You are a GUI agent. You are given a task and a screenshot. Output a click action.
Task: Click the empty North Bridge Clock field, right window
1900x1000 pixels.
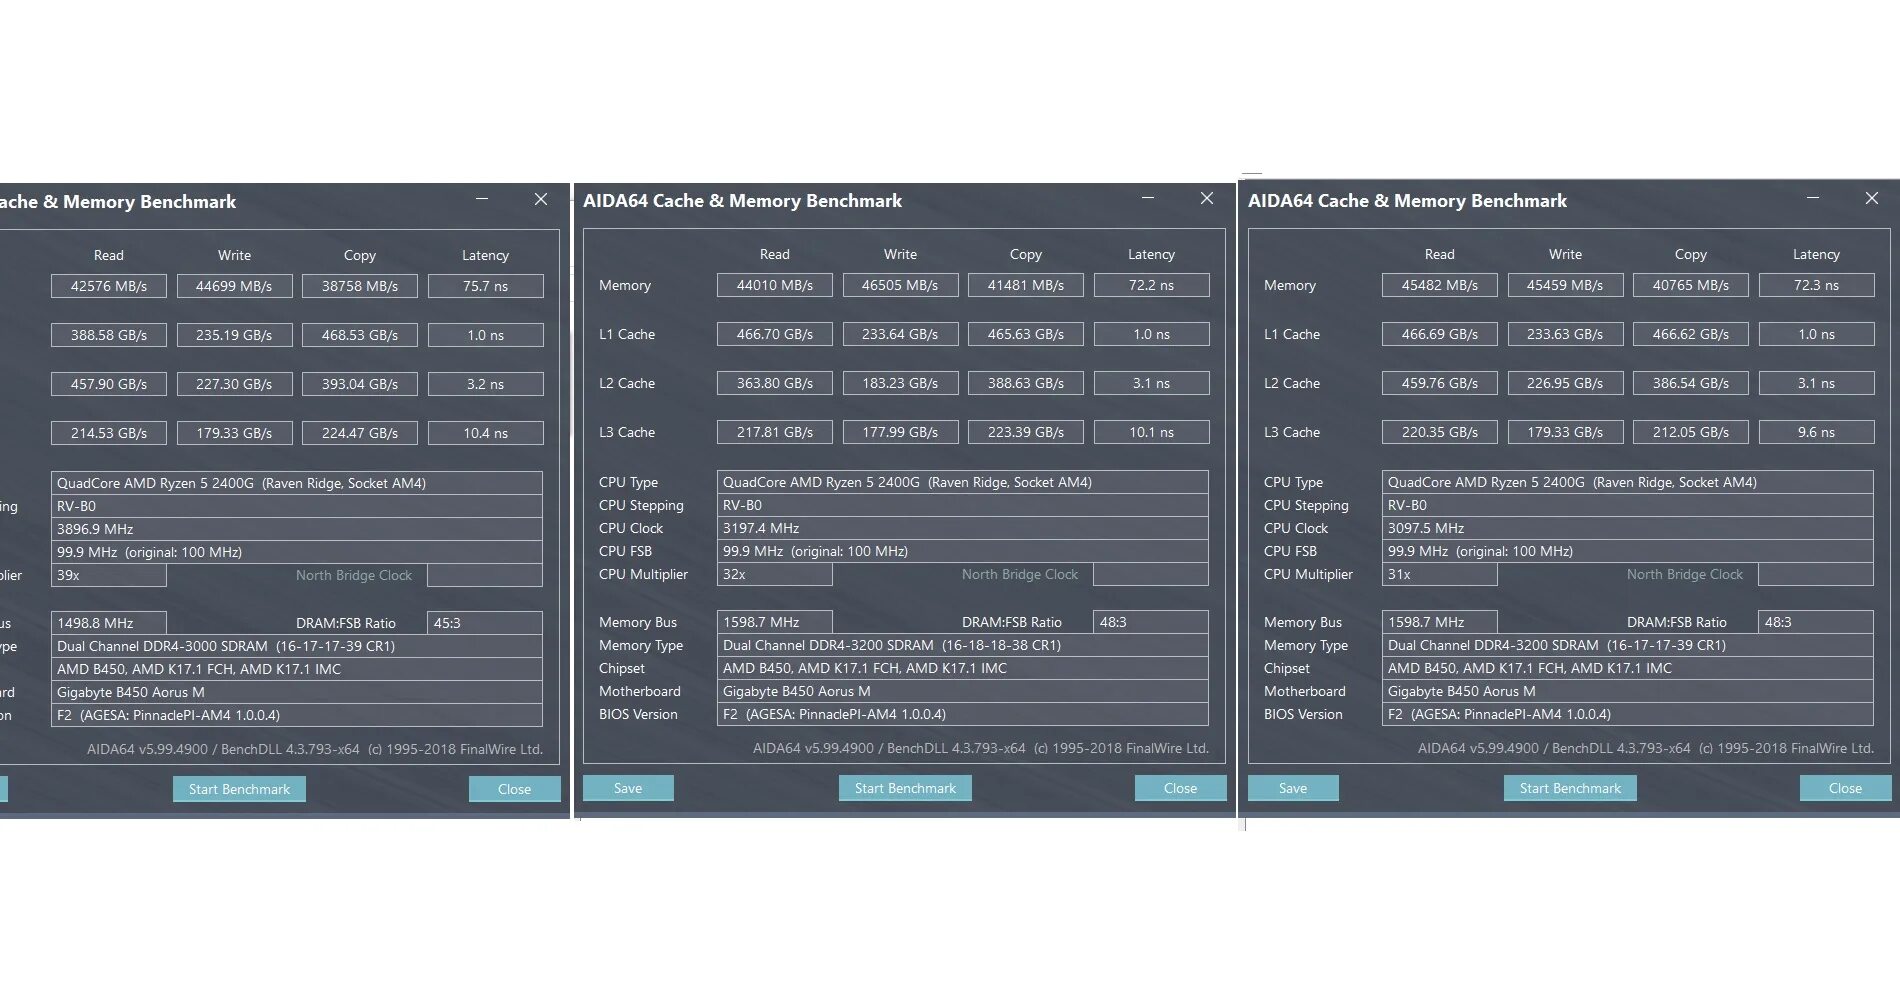[1816, 574]
